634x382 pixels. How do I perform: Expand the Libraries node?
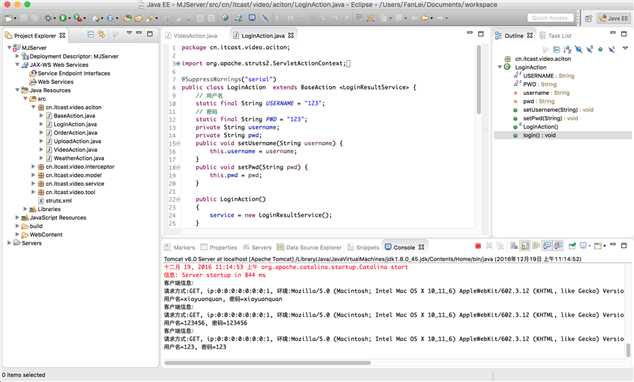point(25,209)
